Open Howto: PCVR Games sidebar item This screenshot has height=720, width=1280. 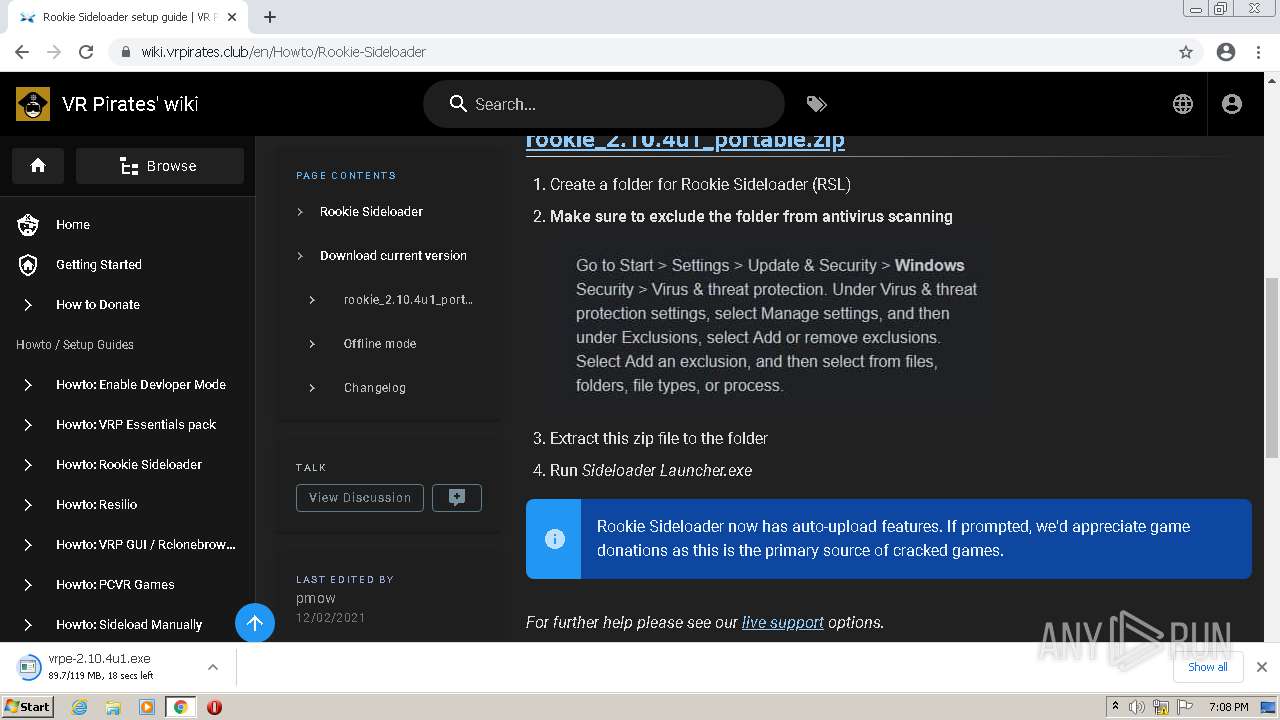click(x=128, y=585)
